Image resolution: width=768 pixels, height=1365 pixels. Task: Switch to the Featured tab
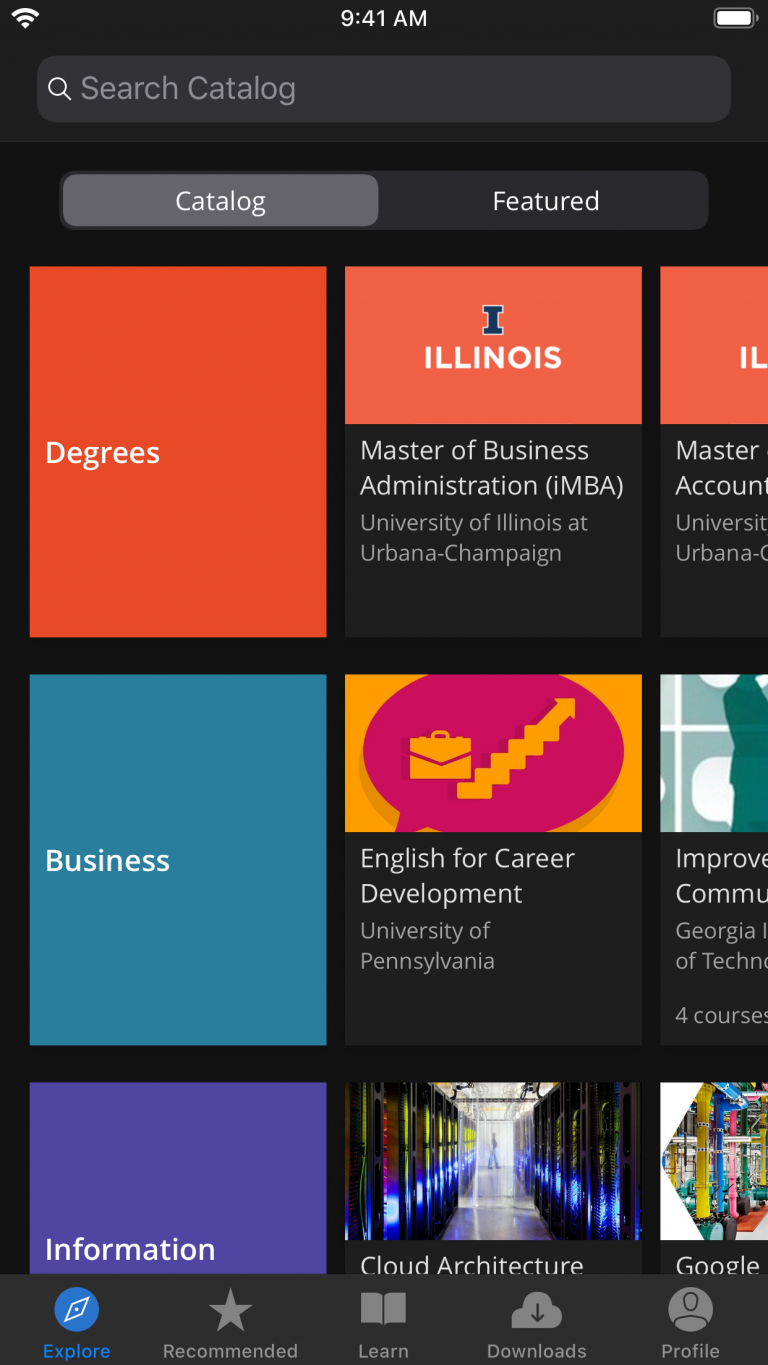[x=545, y=200]
